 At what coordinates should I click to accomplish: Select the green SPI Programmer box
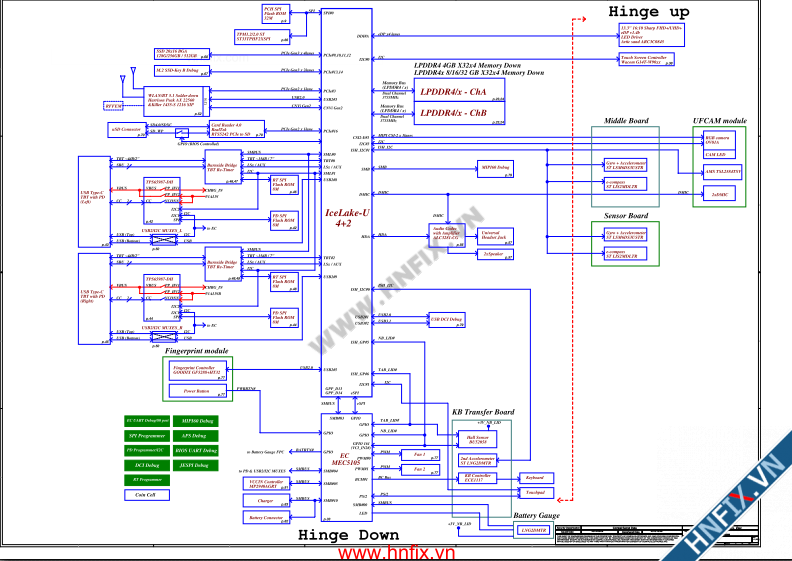(145, 436)
